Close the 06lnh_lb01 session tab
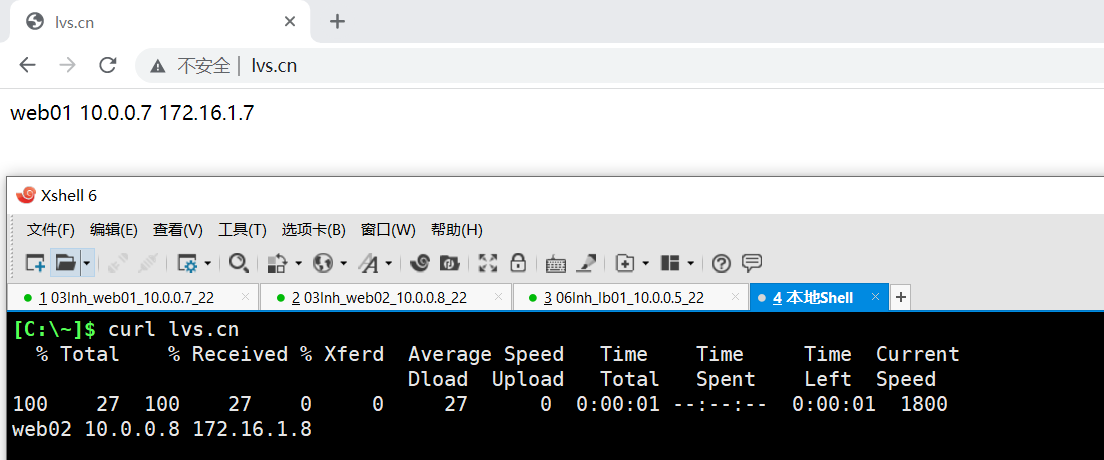Screen dimensions: 1104x460 pyautogui.click(x=735, y=297)
